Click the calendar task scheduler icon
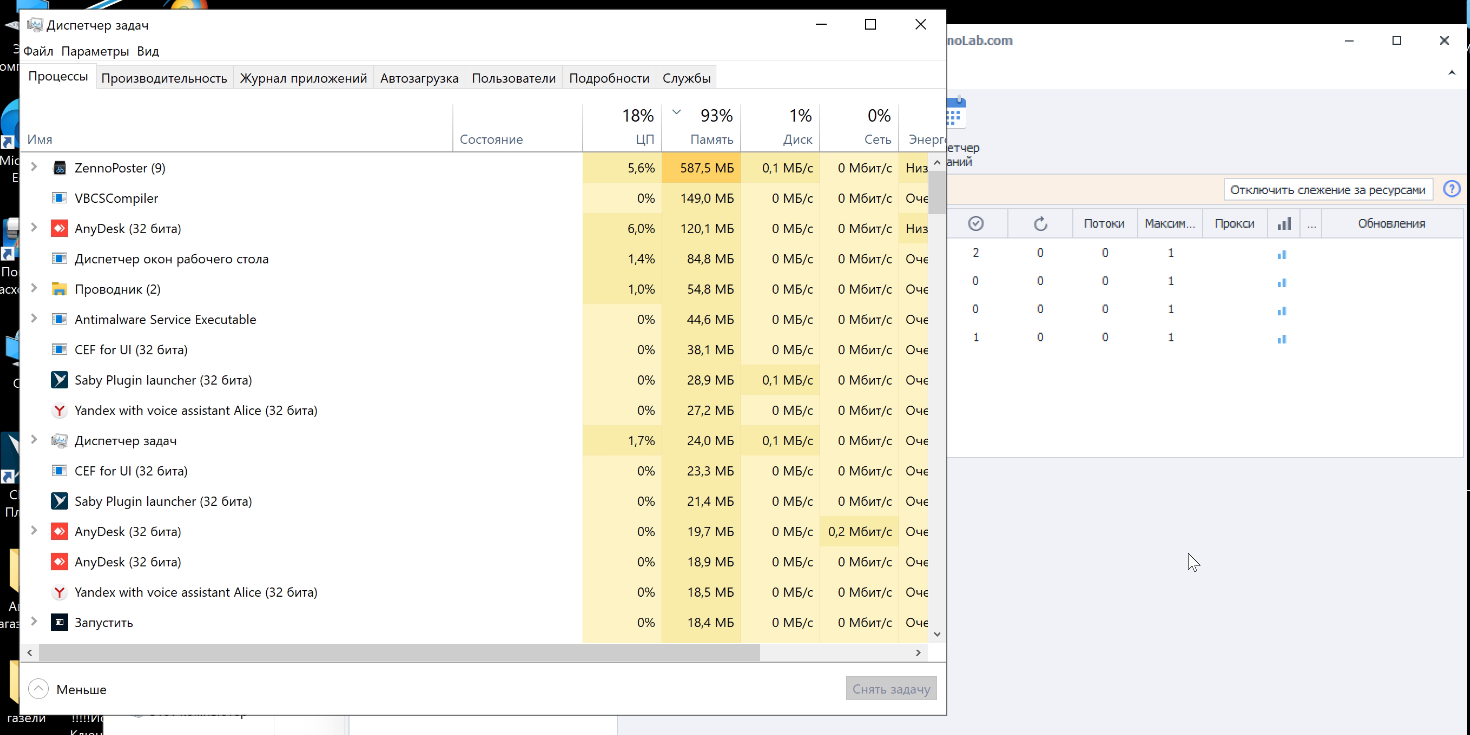The image size is (1470, 735). 955,114
